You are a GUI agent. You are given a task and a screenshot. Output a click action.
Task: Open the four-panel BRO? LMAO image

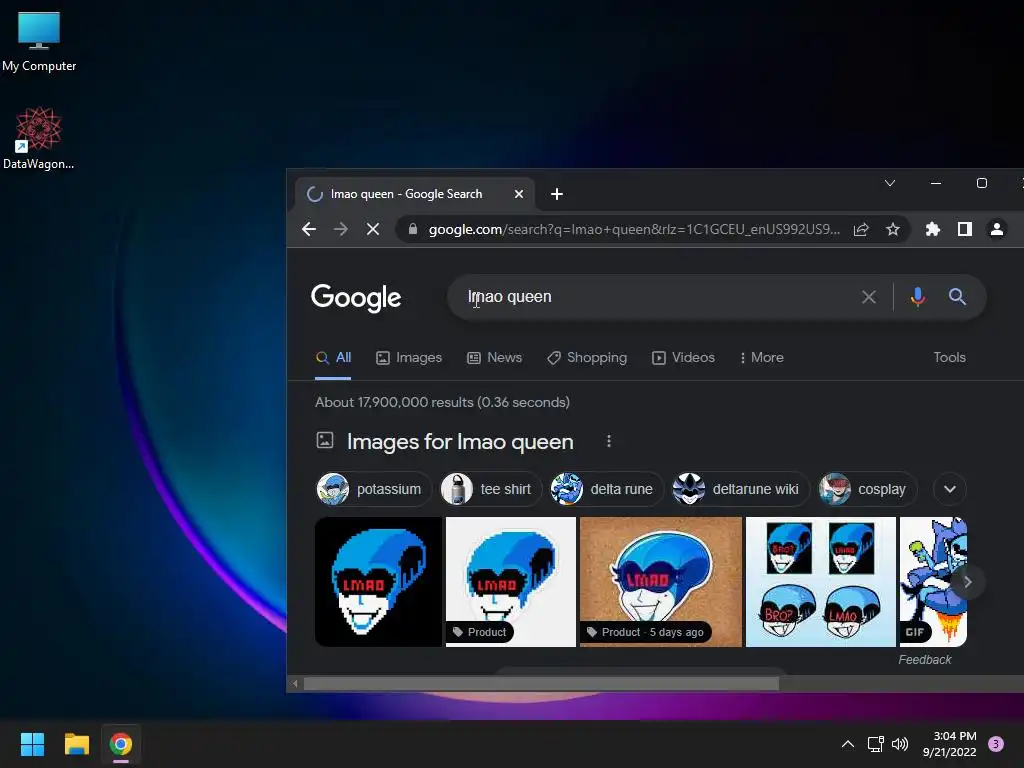coord(820,582)
